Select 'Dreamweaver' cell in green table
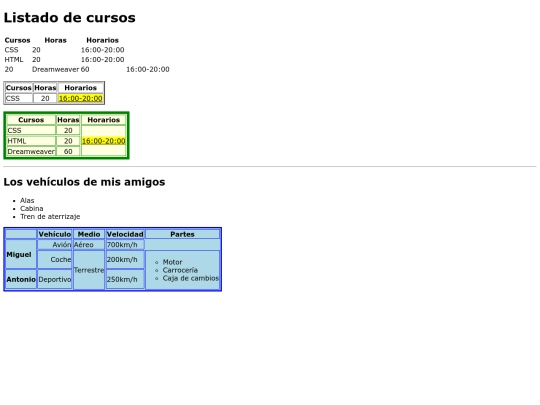 coord(31,152)
